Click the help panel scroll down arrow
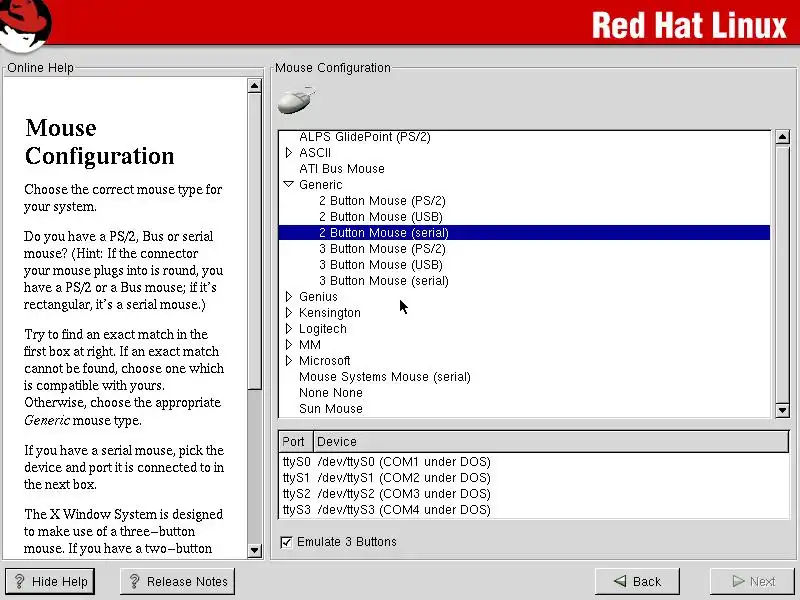Screen dimensions: 800x600 point(254,550)
